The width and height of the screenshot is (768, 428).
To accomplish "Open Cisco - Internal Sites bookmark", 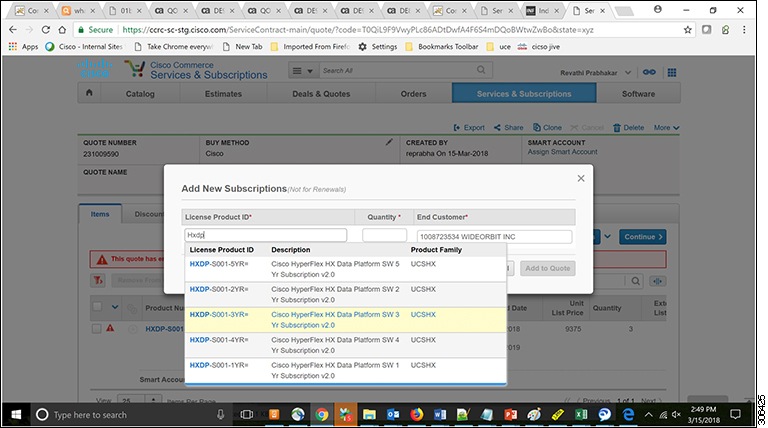I will coord(84,47).
